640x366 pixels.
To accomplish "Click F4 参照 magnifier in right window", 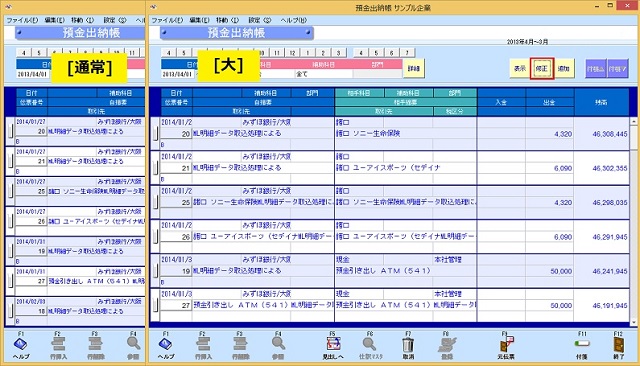I will point(278,344).
